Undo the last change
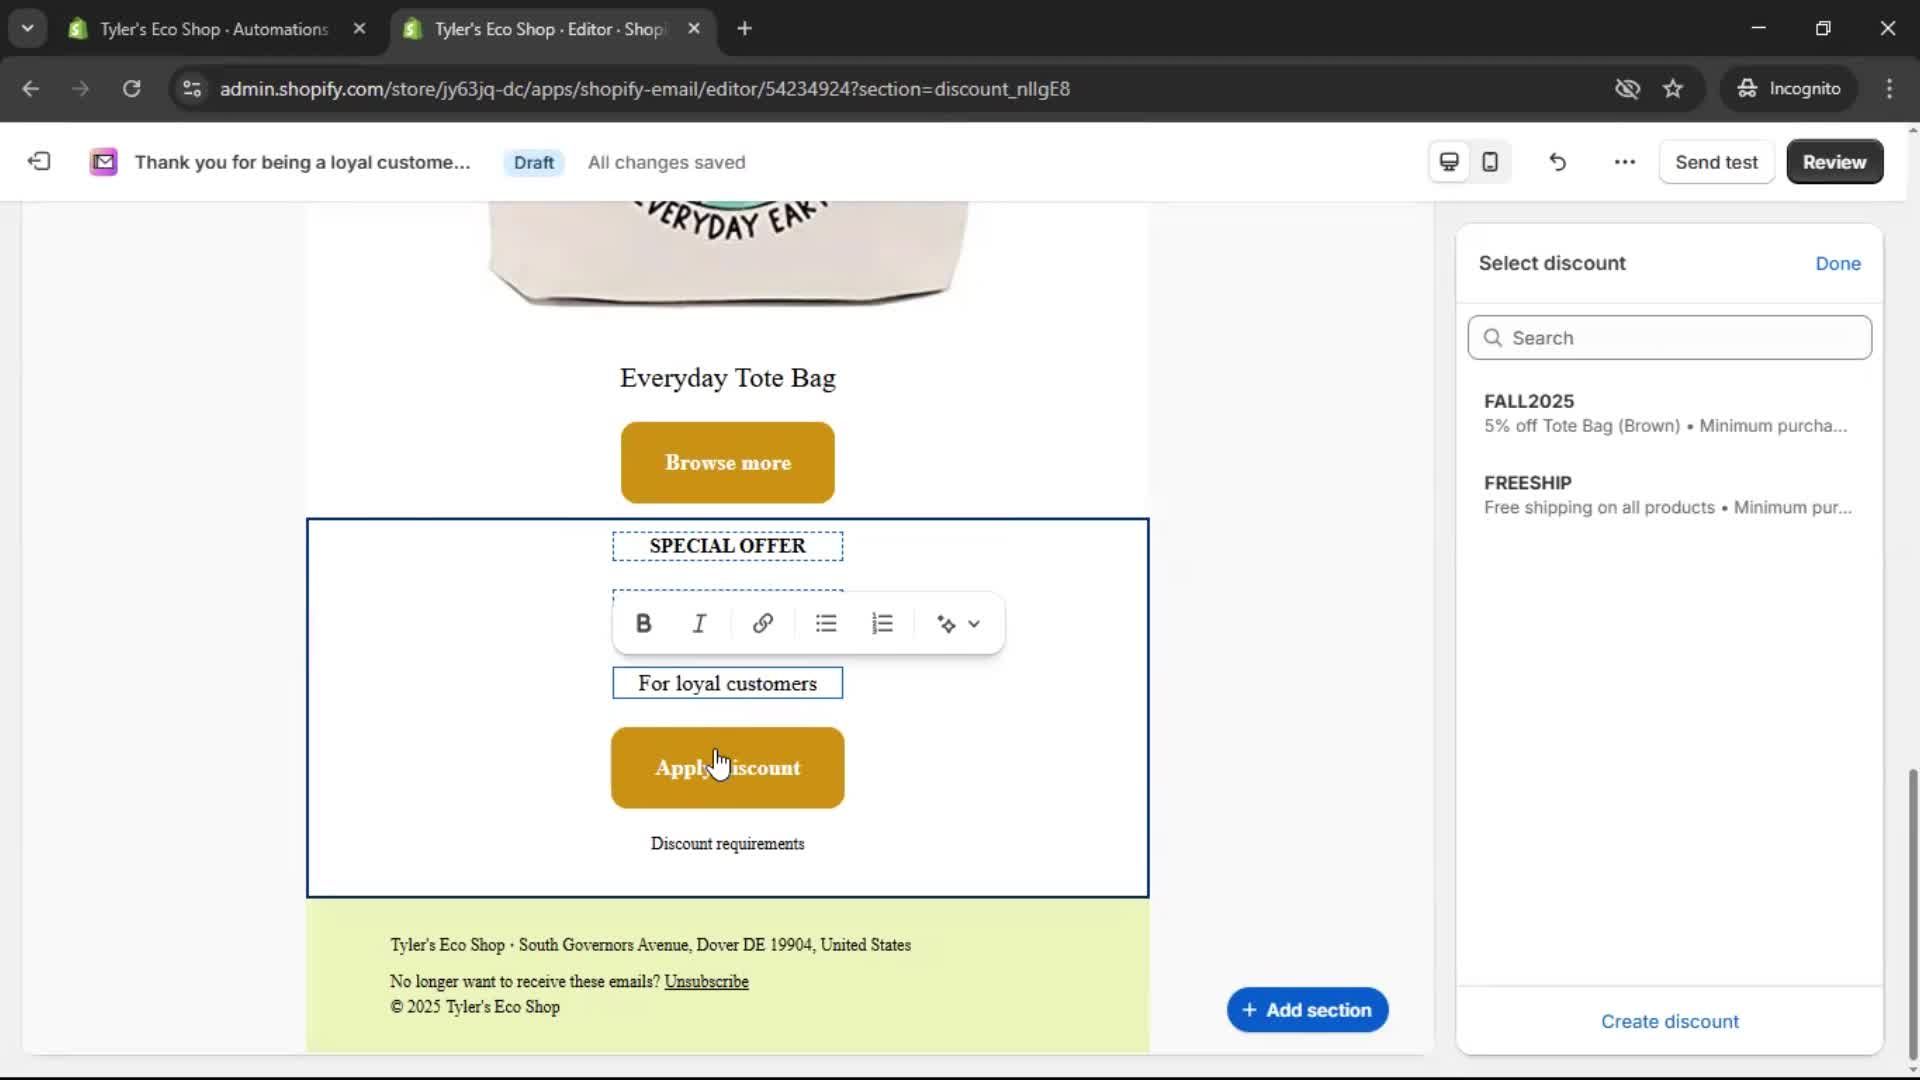The height and width of the screenshot is (1080, 1920). (x=1557, y=161)
